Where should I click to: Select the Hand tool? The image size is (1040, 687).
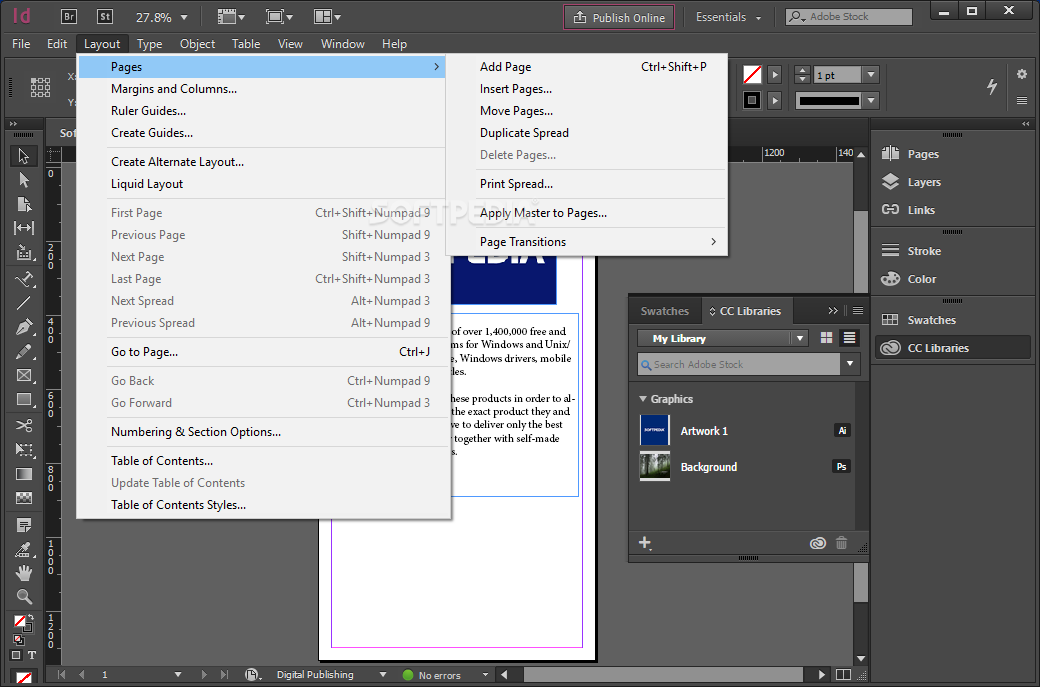[24, 573]
